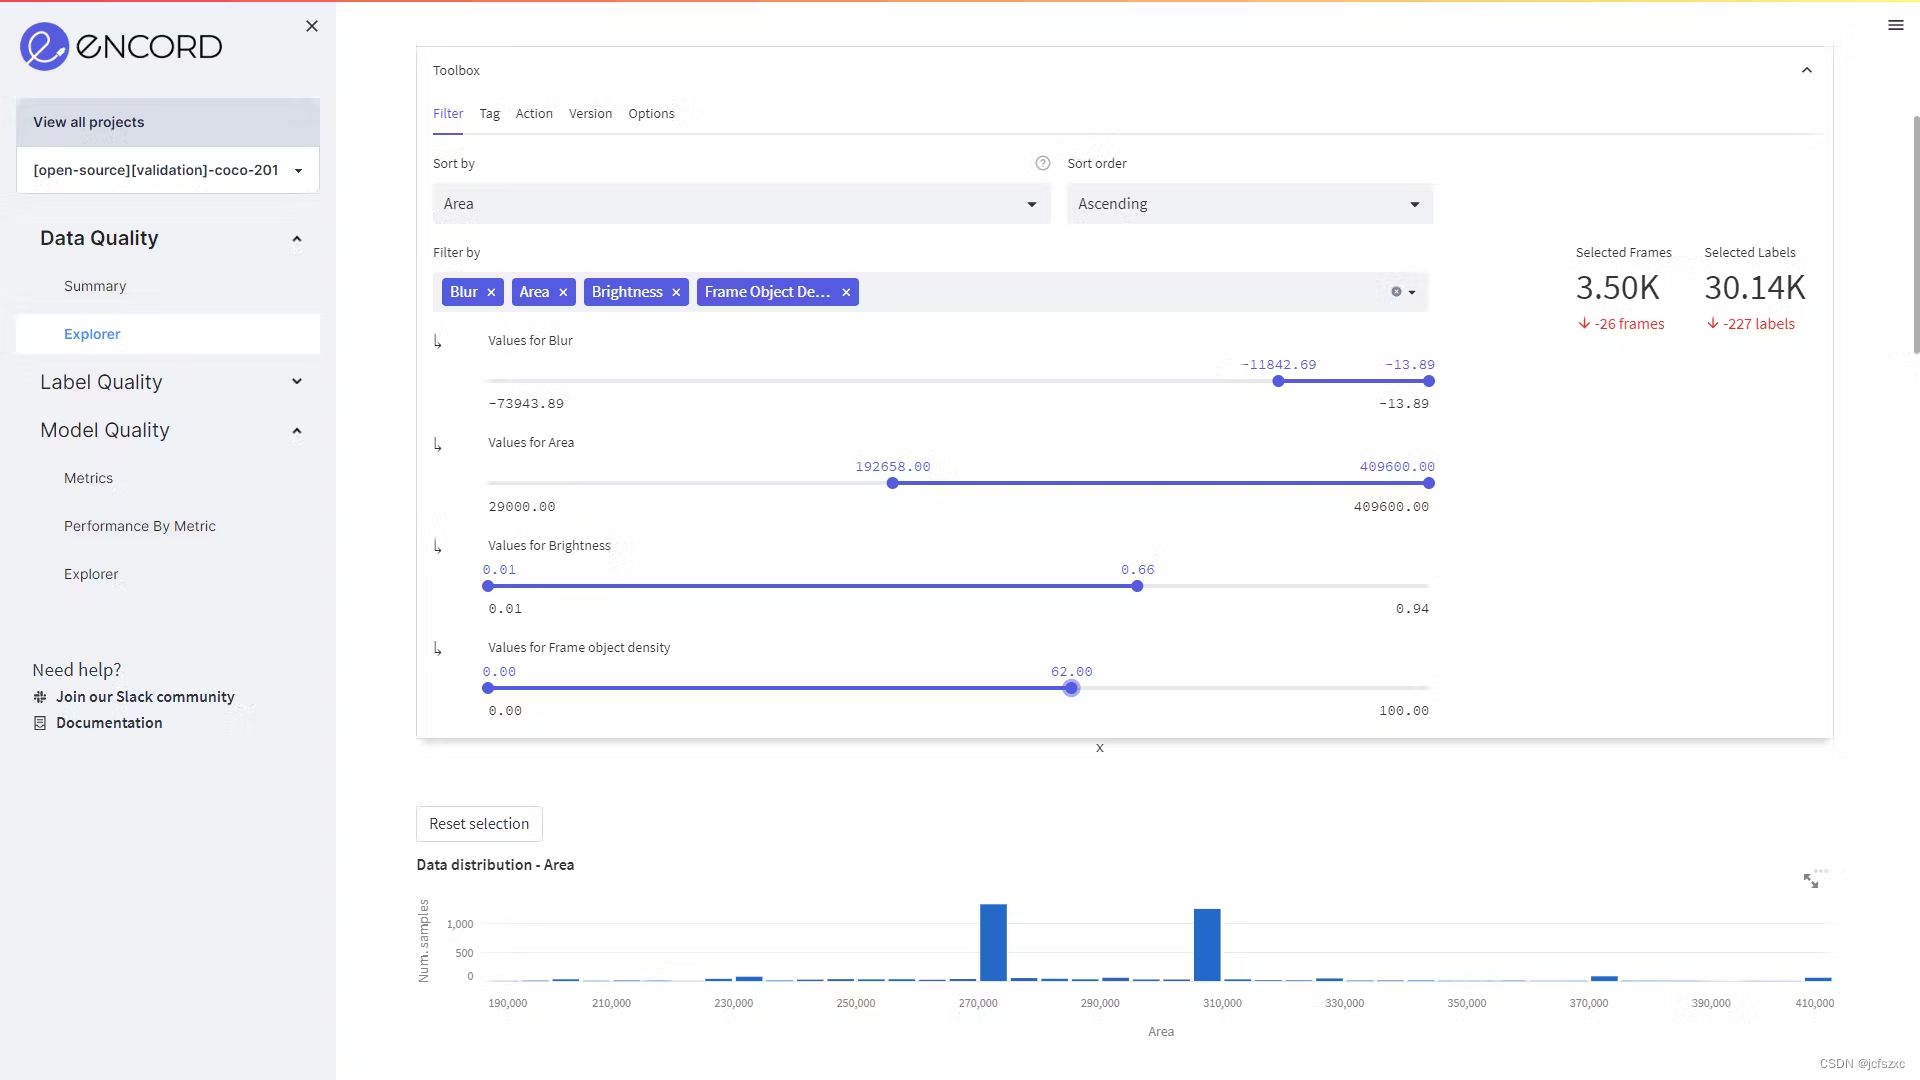Image resolution: width=1920 pixels, height=1080 pixels.
Task: Open the Join our Slack community link
Action: [145, 697]
